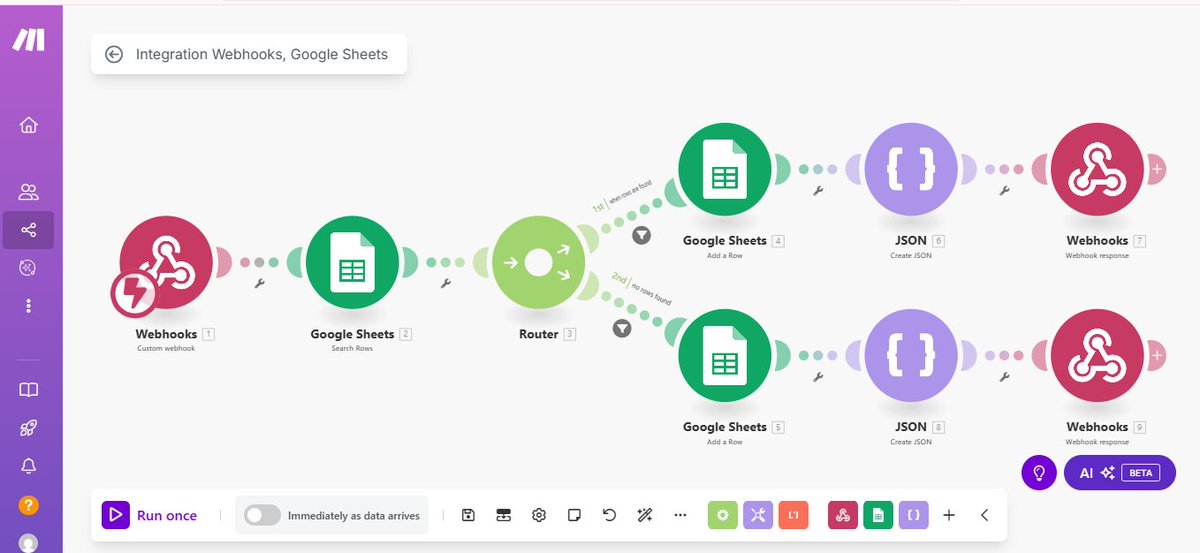Add a module after Webhooks 7 with plus
Viewport: 1200px width, 553px height.
click(1157, 170)
